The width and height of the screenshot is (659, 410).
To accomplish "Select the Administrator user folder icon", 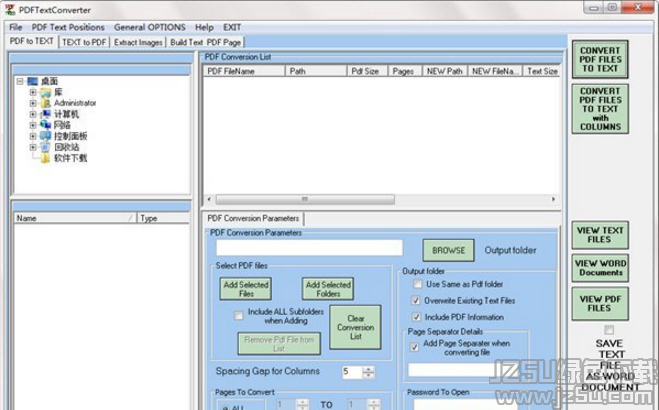I will point(45,103).
